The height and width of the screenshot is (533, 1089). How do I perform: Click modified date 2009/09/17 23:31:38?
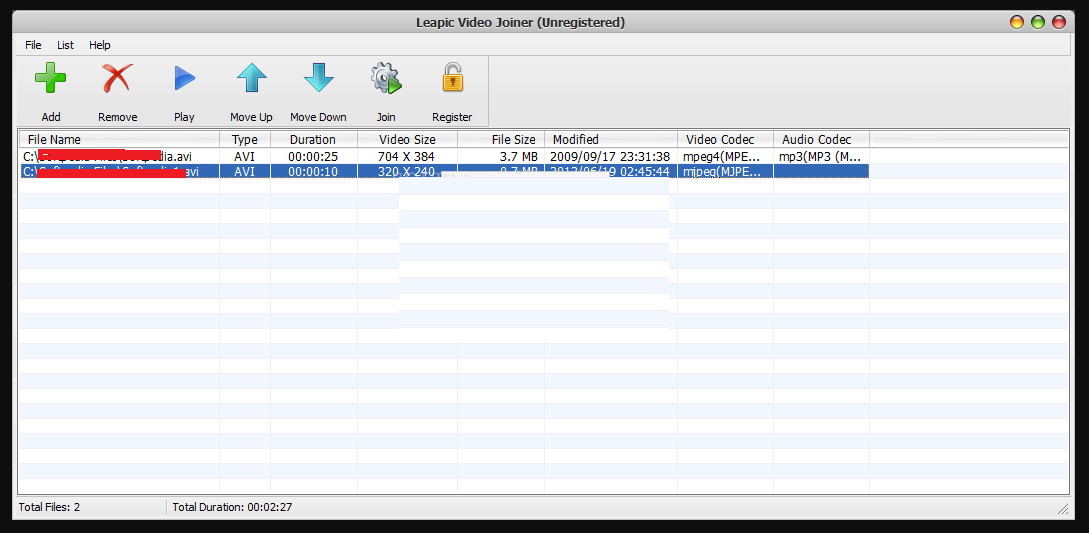(610, 157)
